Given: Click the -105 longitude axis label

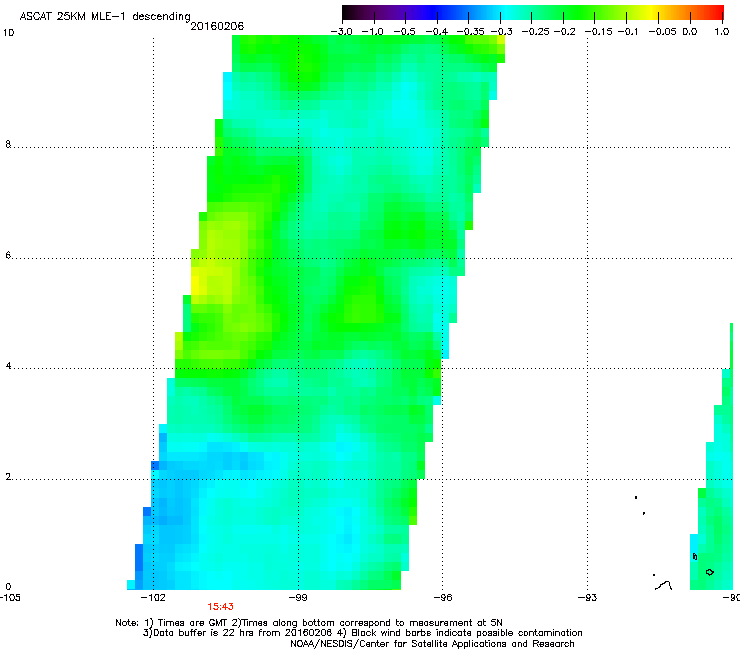Looking at the screenshot, I should pos(10,598).
